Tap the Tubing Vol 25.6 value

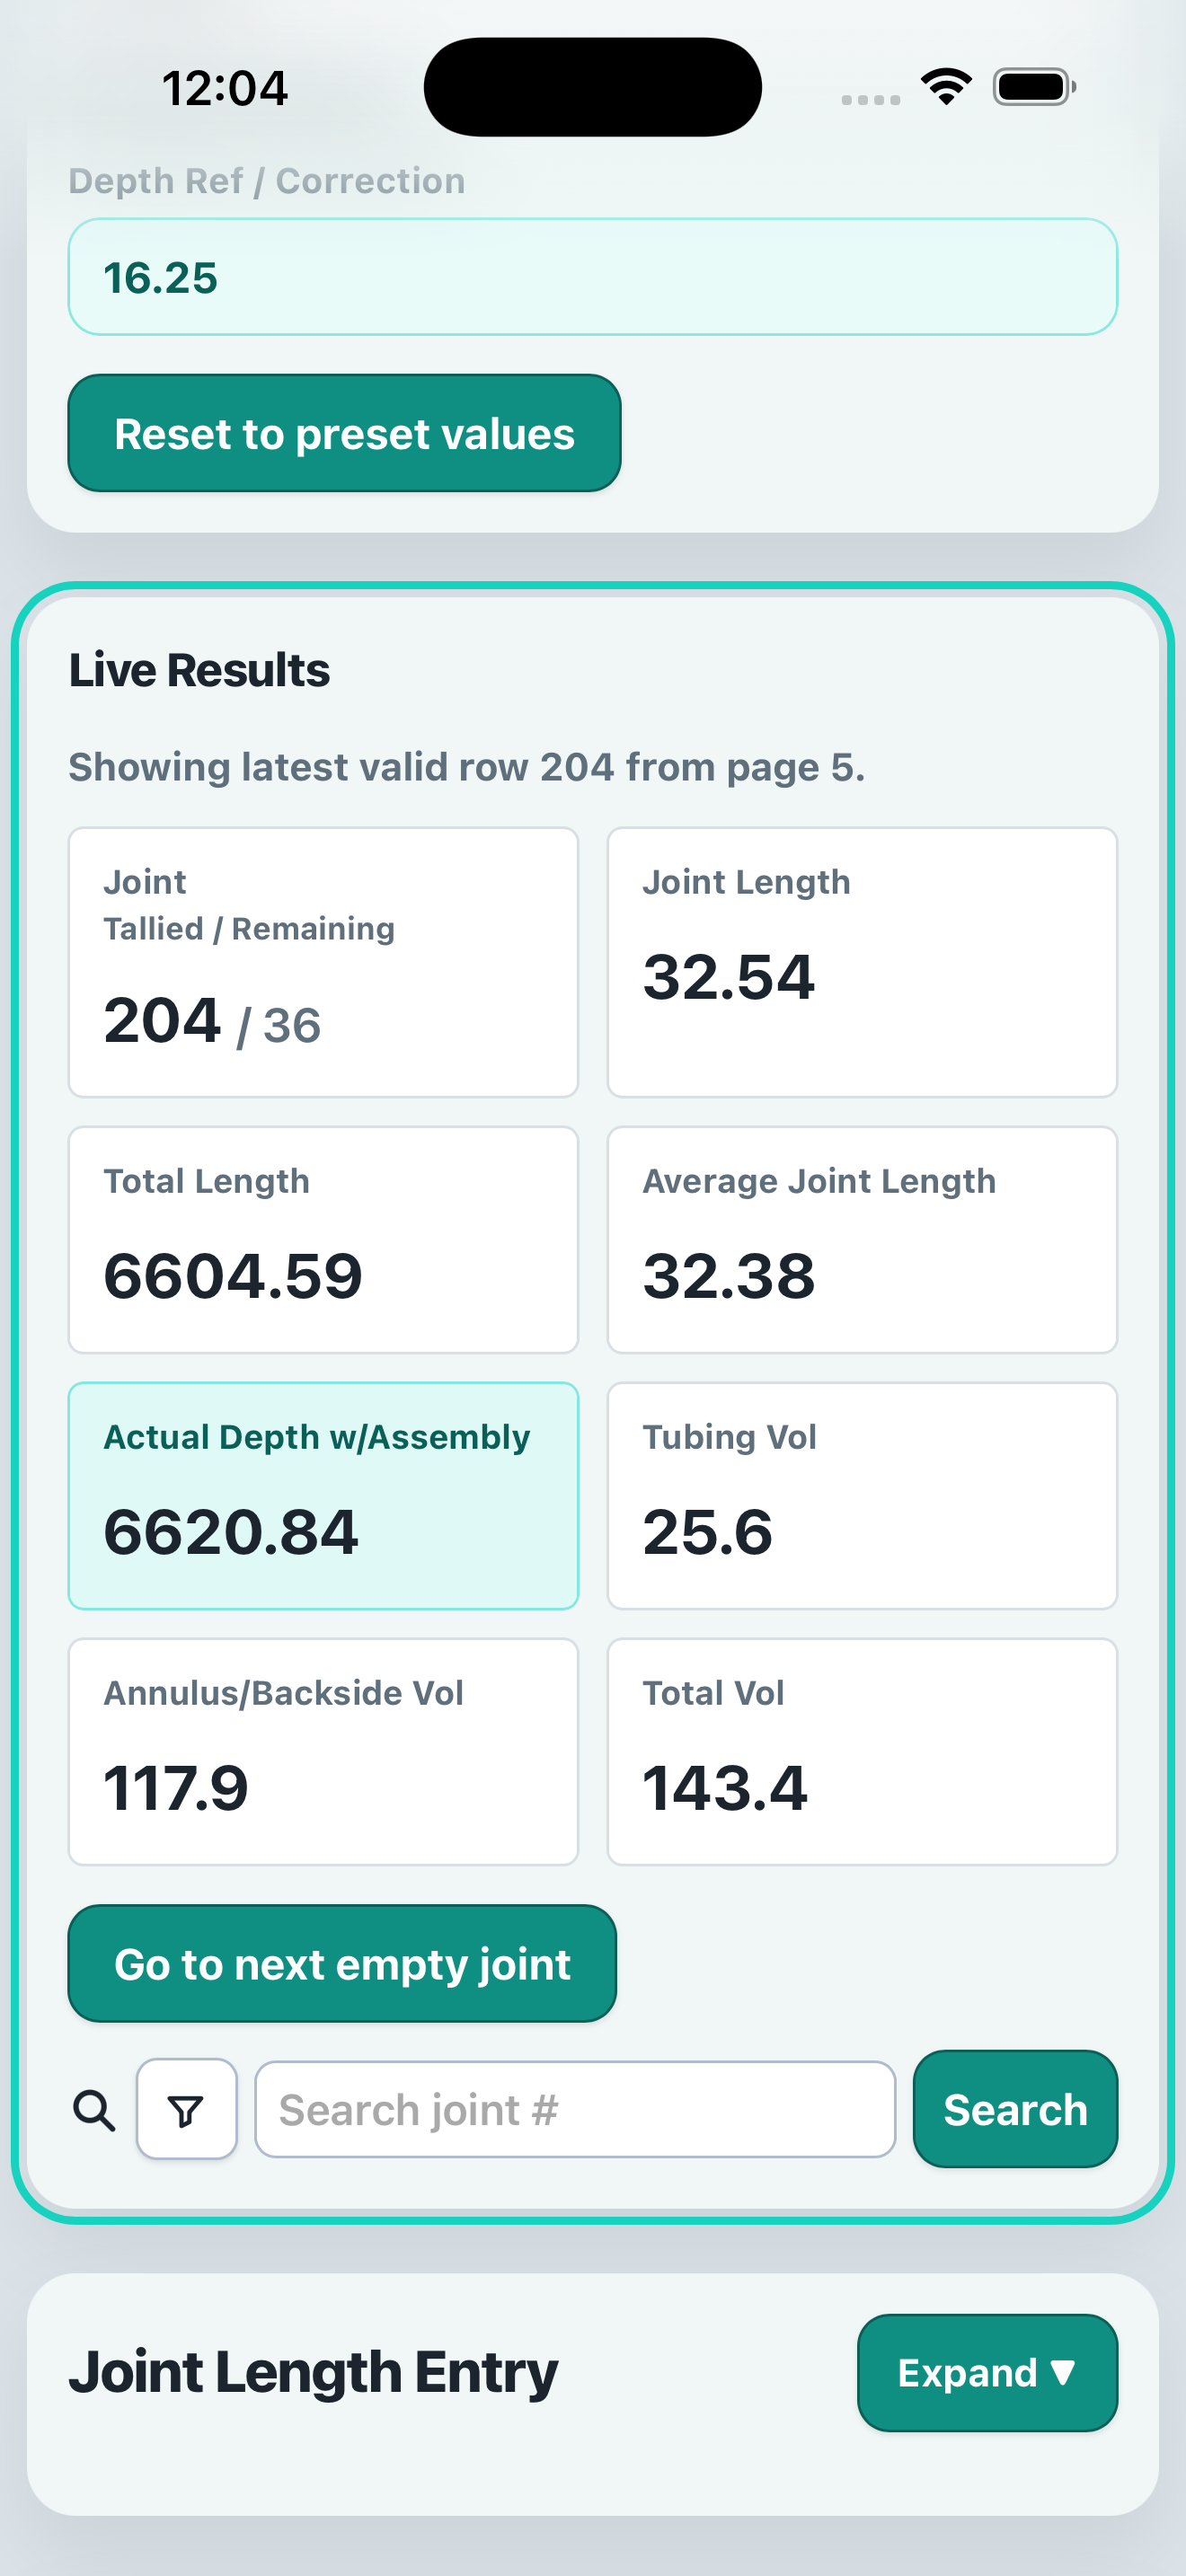tap(708, 1532)
